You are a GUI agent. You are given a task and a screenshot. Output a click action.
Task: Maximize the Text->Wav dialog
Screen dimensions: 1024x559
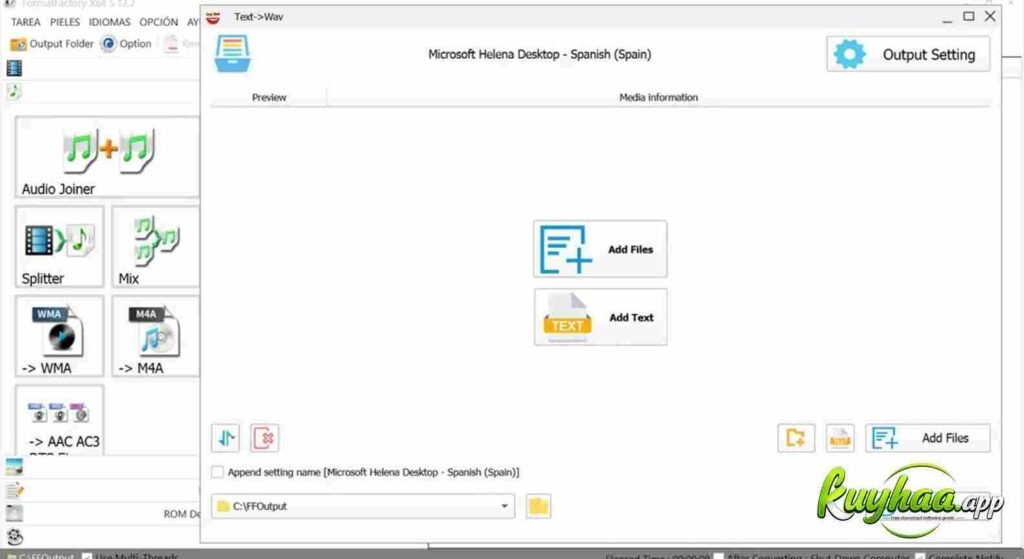tap(969, 16)
